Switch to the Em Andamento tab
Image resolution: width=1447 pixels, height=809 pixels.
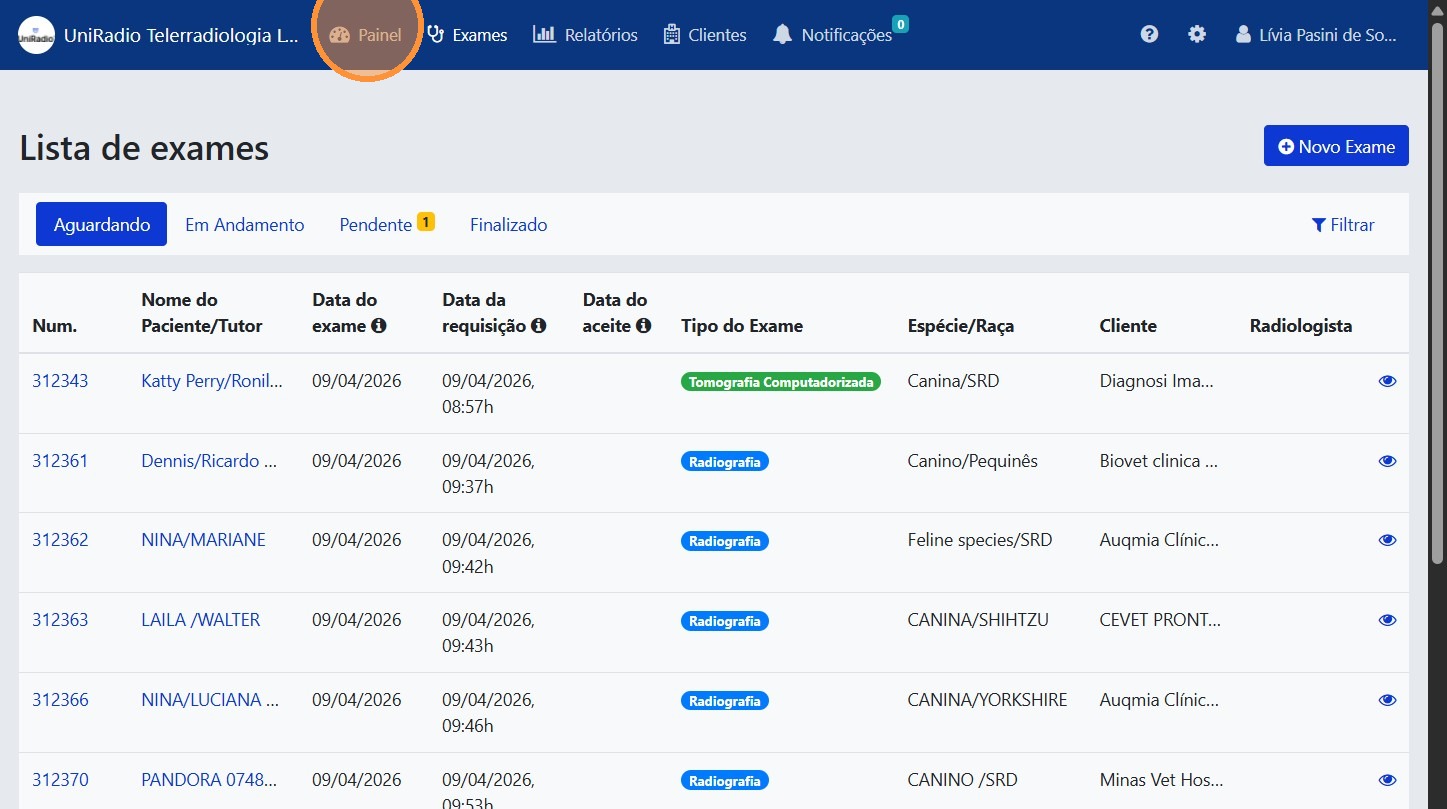pos(245,225)
